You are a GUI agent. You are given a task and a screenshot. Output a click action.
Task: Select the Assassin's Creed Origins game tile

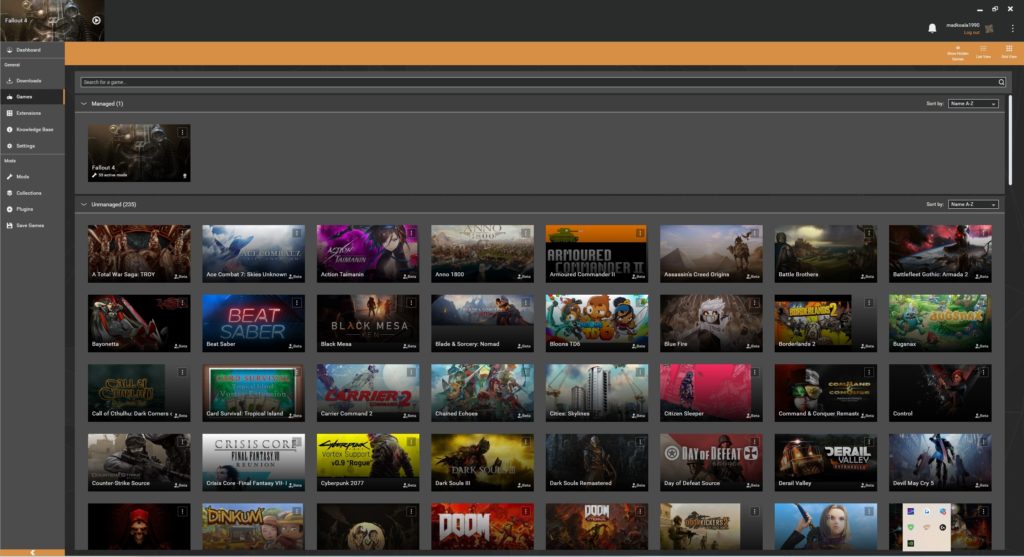coord(711,253)
